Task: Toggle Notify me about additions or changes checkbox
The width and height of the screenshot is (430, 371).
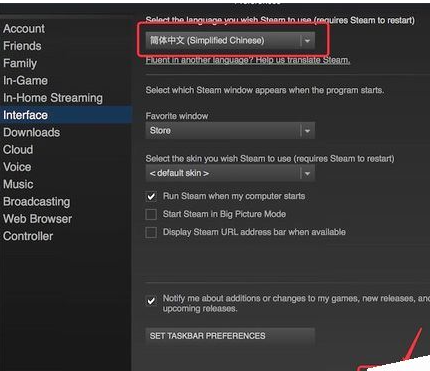Action: coord(151,301)
